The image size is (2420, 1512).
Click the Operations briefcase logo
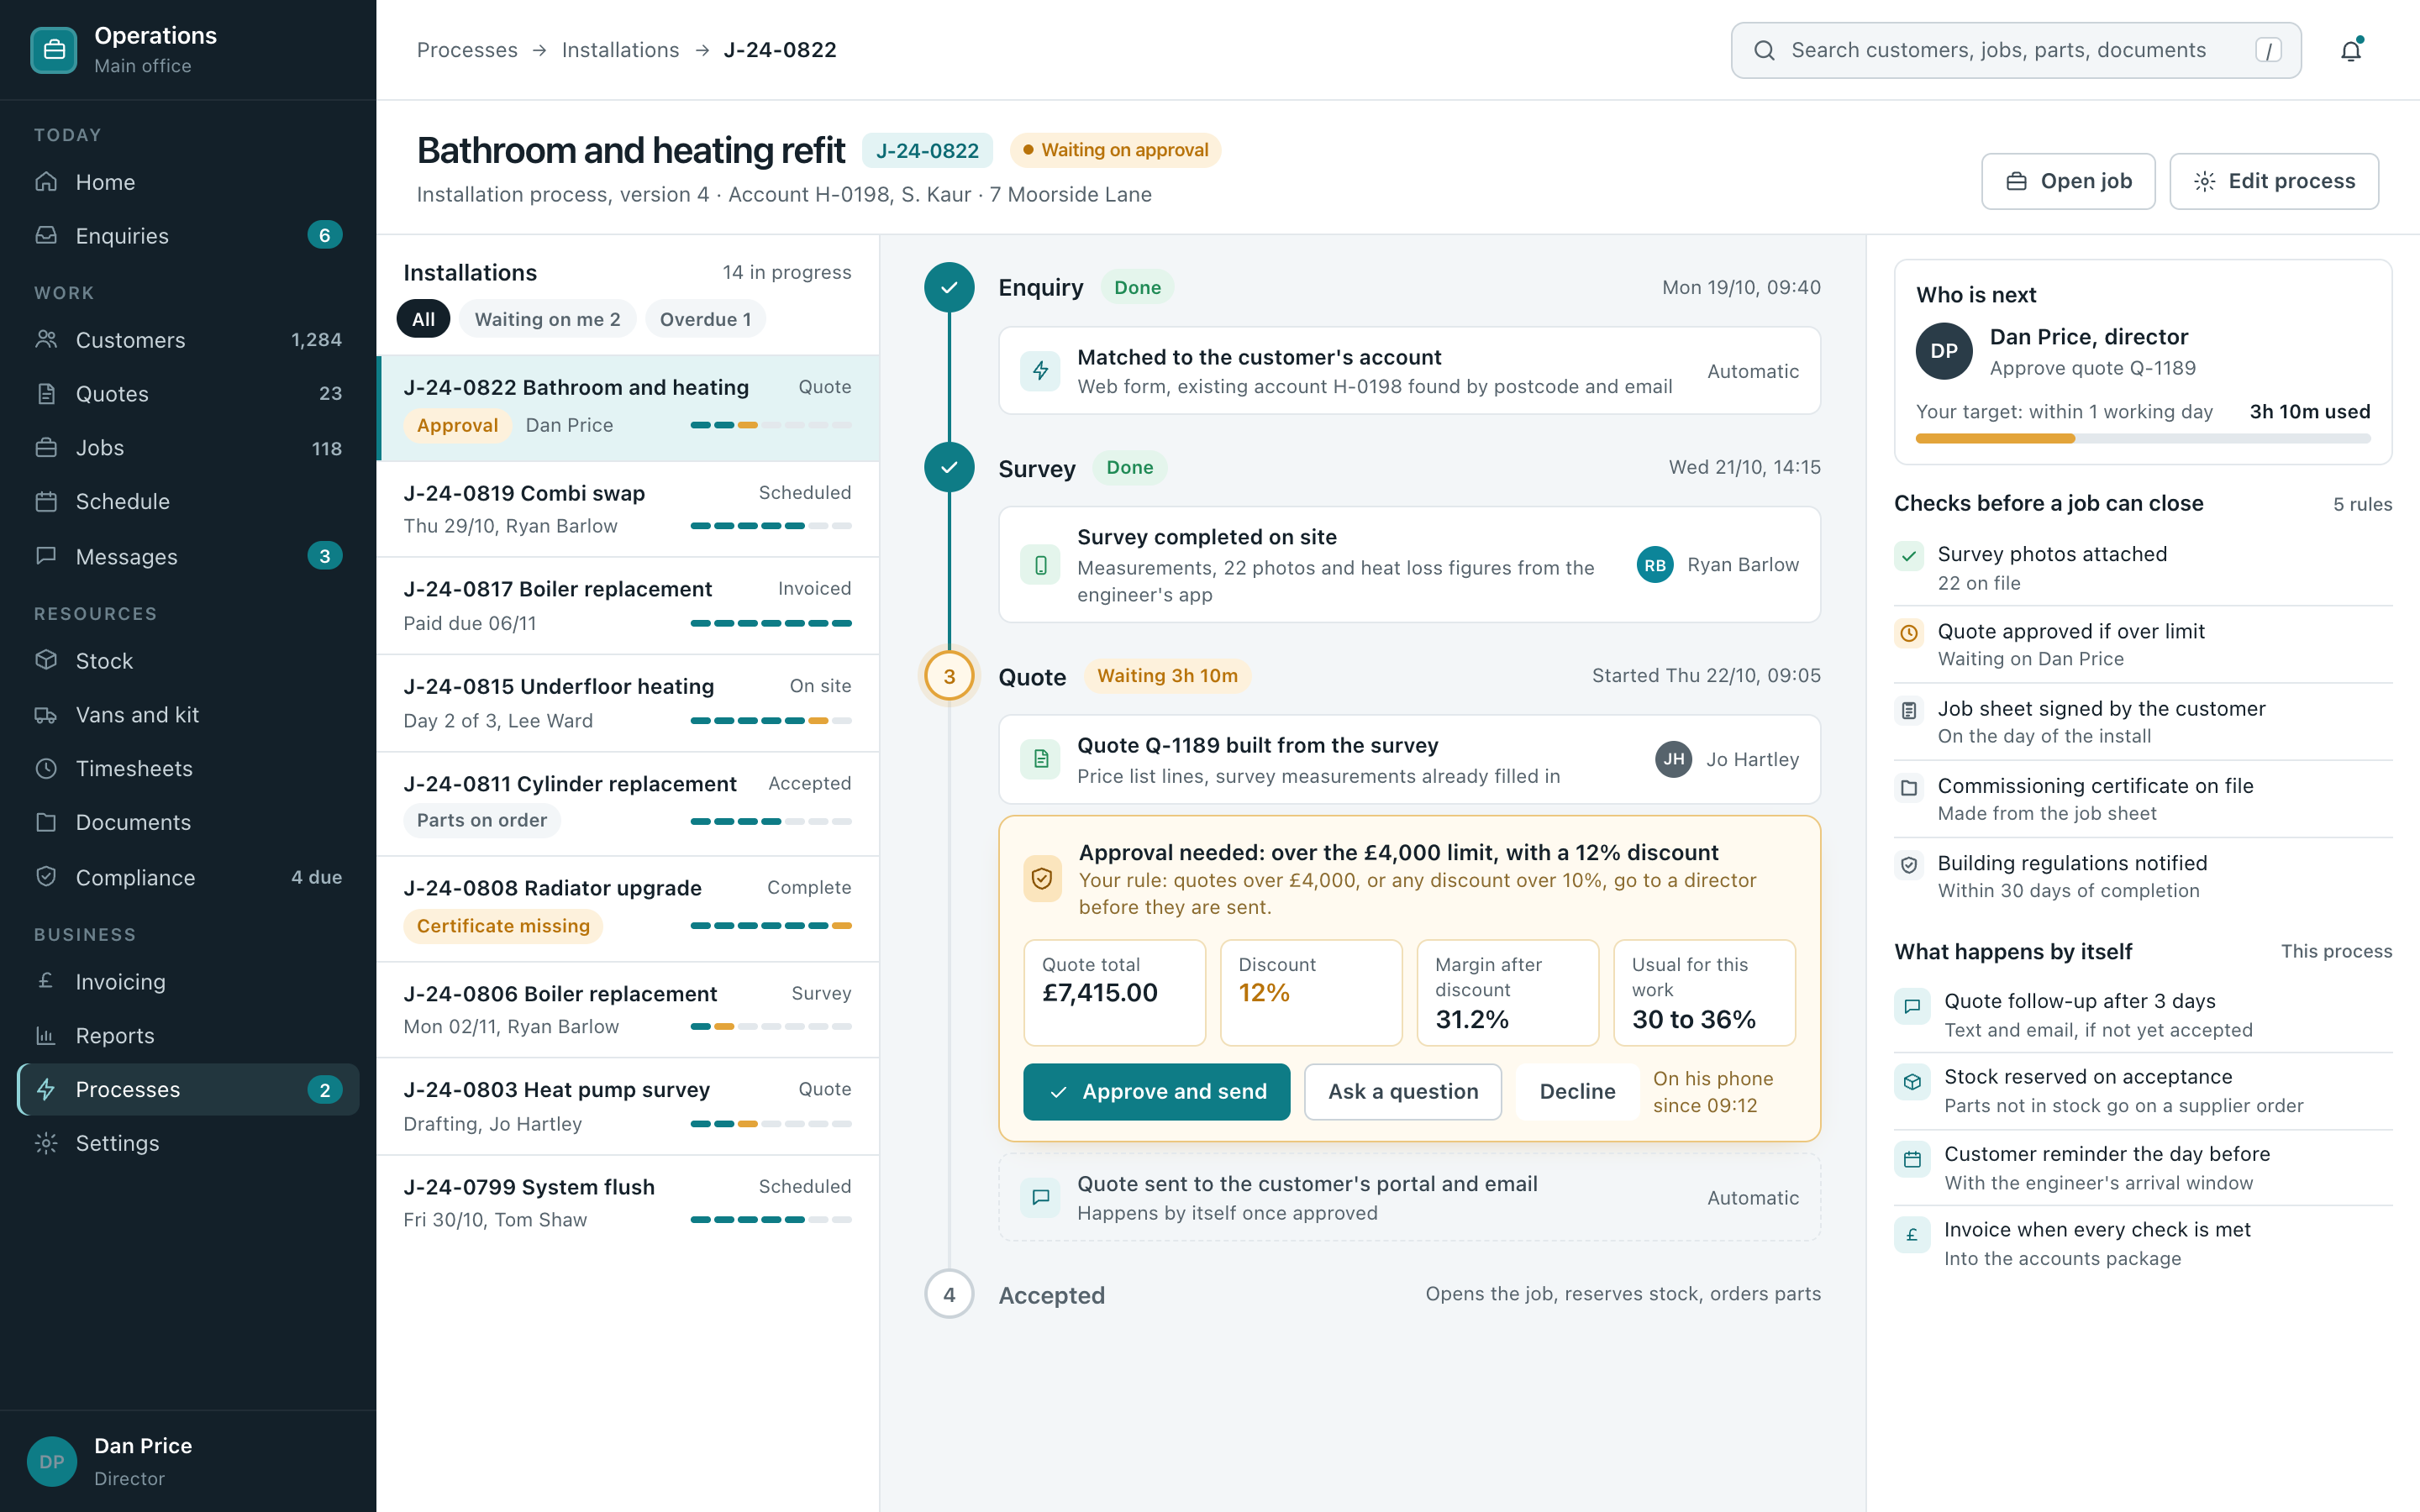54,50
